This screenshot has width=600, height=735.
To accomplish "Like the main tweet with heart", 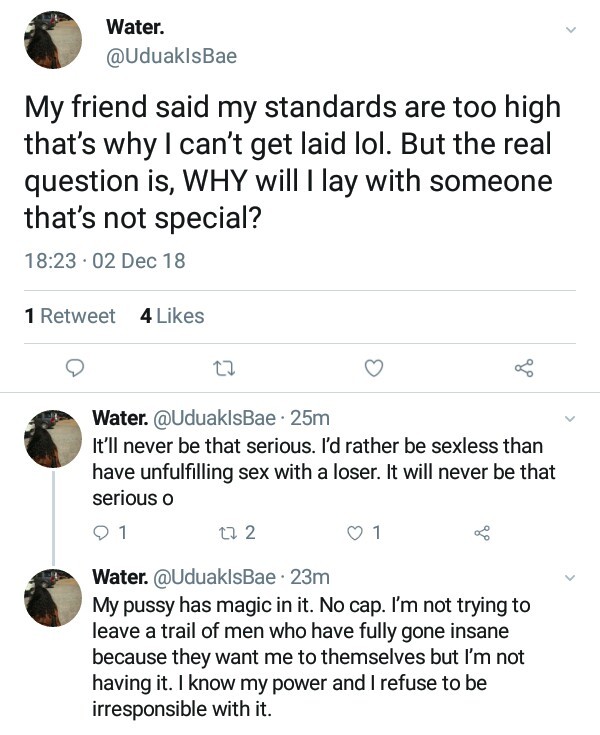I will pos(373,369).
